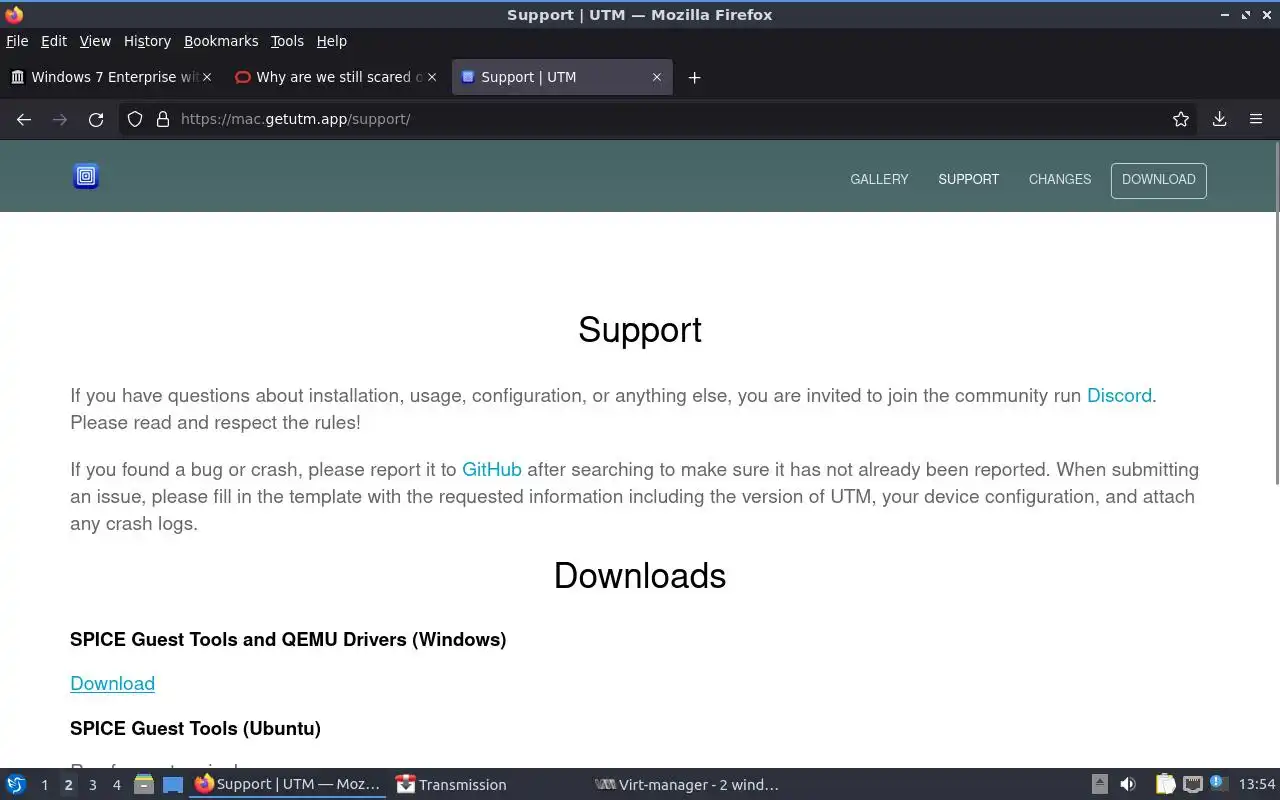Click the 'Support' page heading
The width and height of the screenshot is (1280, 800).
(x=640, y=330)
